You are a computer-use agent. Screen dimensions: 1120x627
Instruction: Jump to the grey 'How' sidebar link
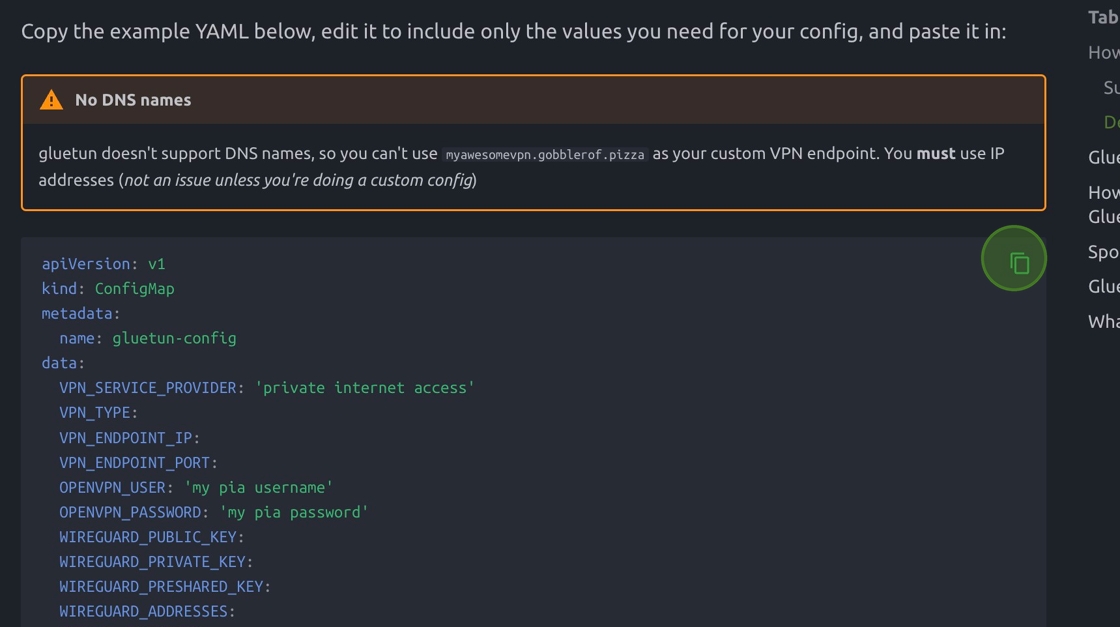pyautogui.click(x=1104, y=52)
